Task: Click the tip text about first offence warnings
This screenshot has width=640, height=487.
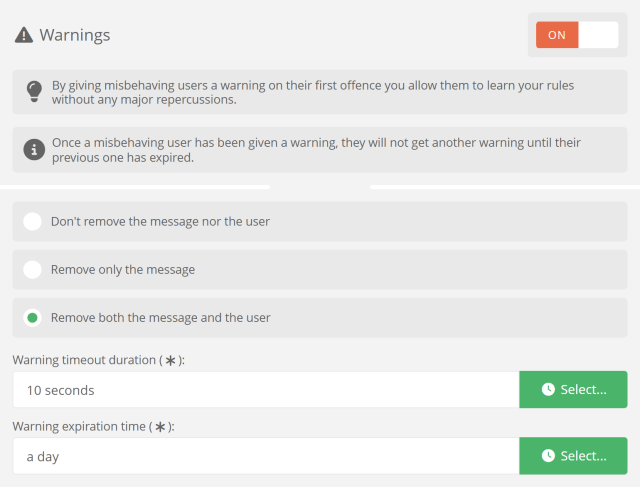Action: 313,92
